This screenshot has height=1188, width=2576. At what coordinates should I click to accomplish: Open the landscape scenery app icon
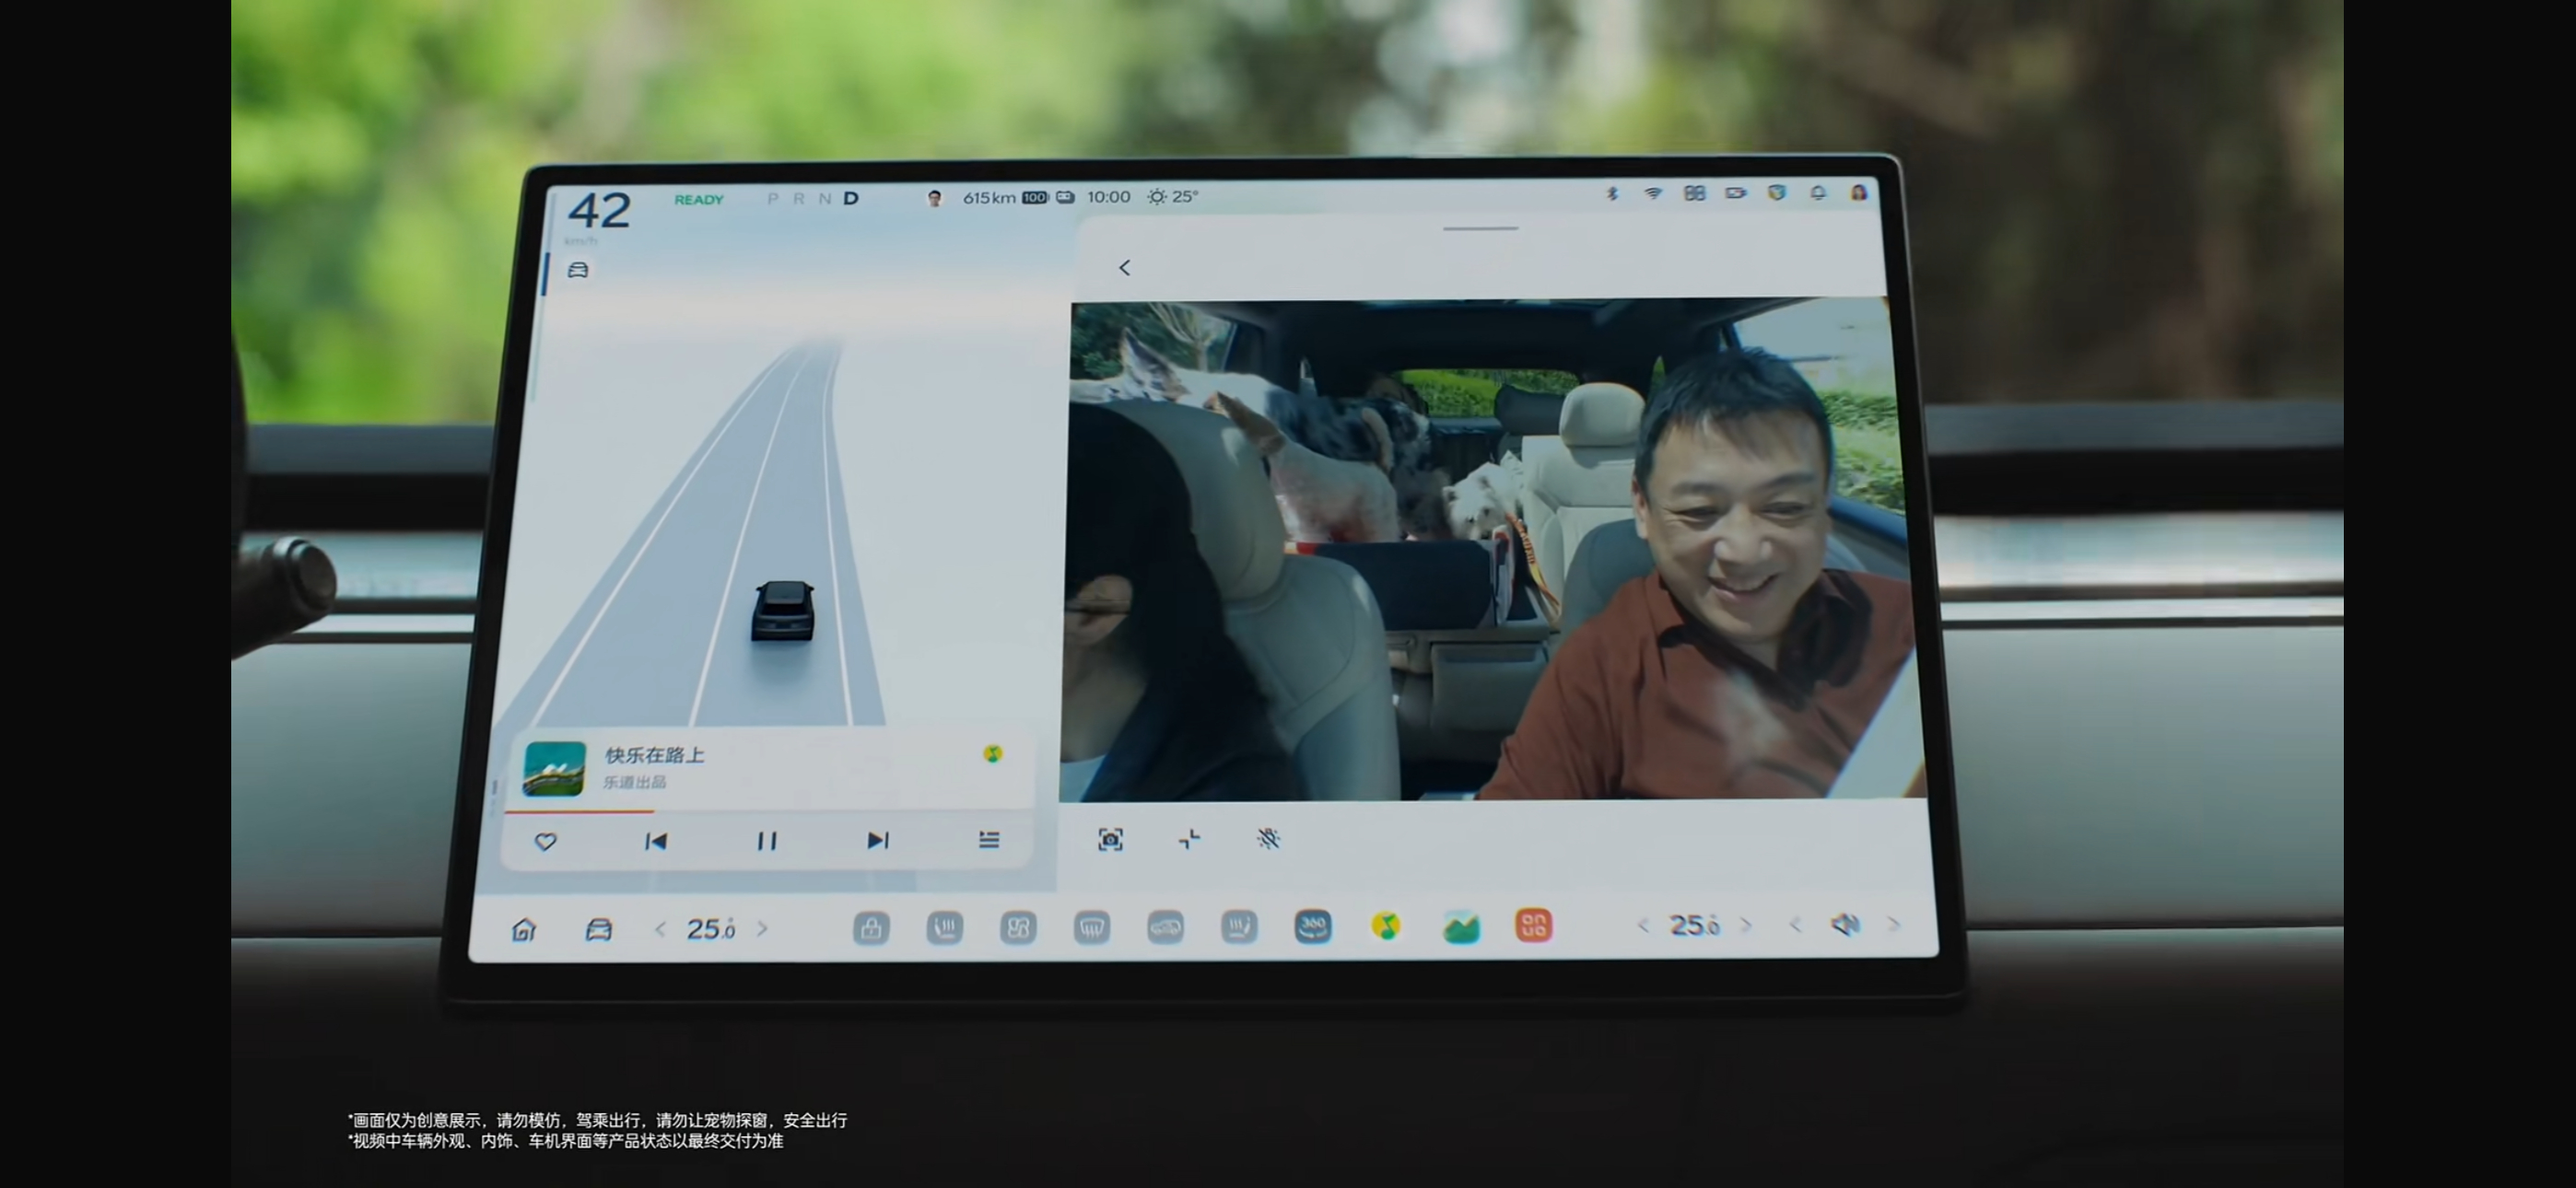tap(1460, 927)
